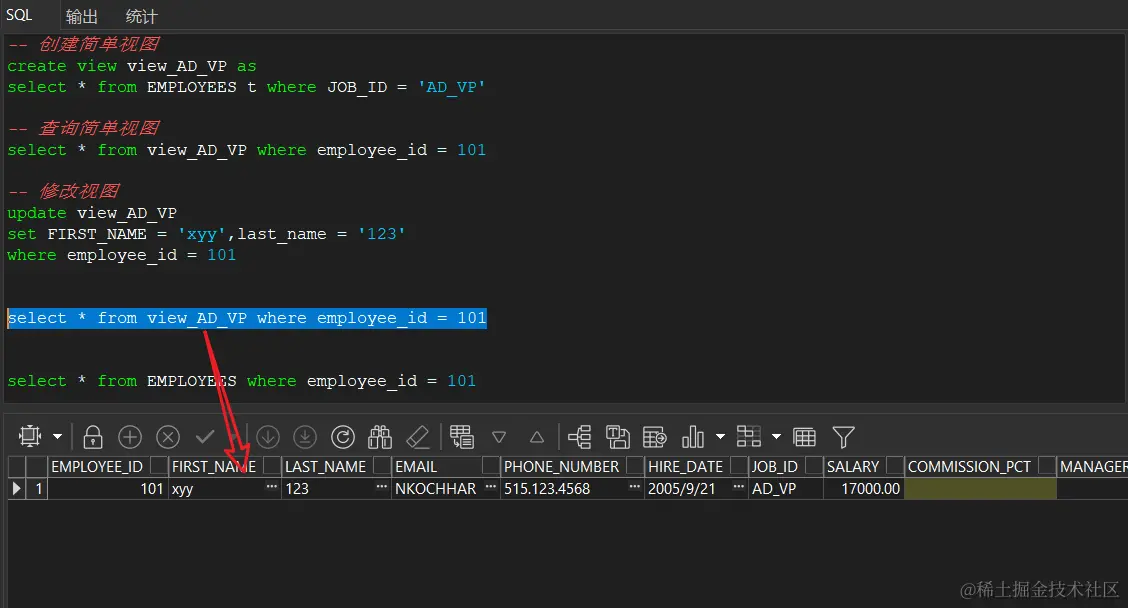Open the ellipsis editor for 515.123.4568 cell
Image resolution: width=1128 pixels, height=608 pixels.
tap(634, 487)
